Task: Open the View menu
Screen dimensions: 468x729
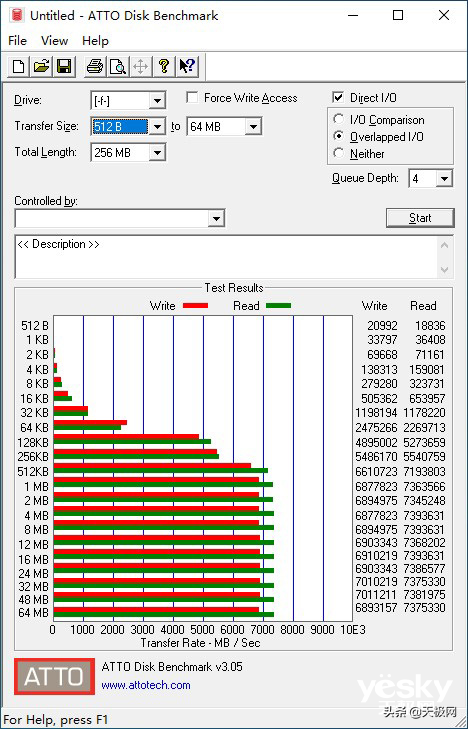Action: 54,41
